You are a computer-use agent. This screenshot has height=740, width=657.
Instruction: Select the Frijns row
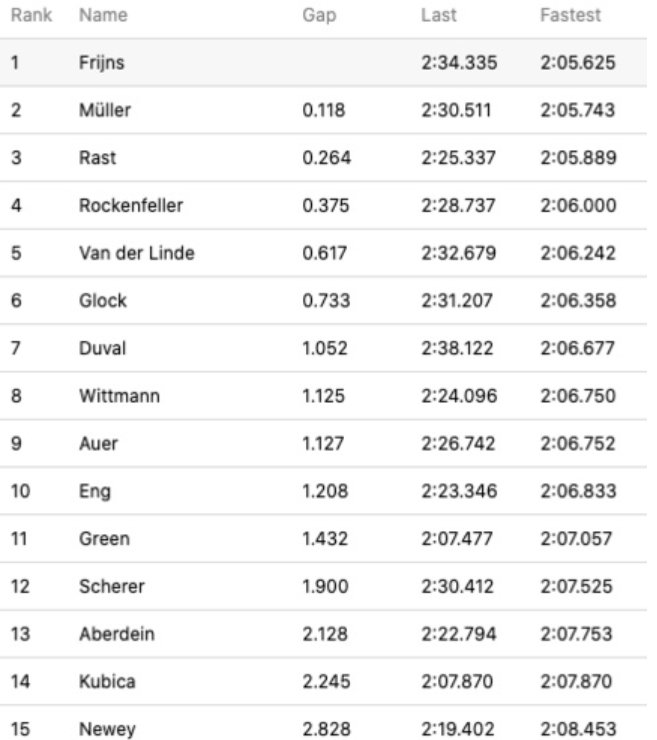pos(323,62)
